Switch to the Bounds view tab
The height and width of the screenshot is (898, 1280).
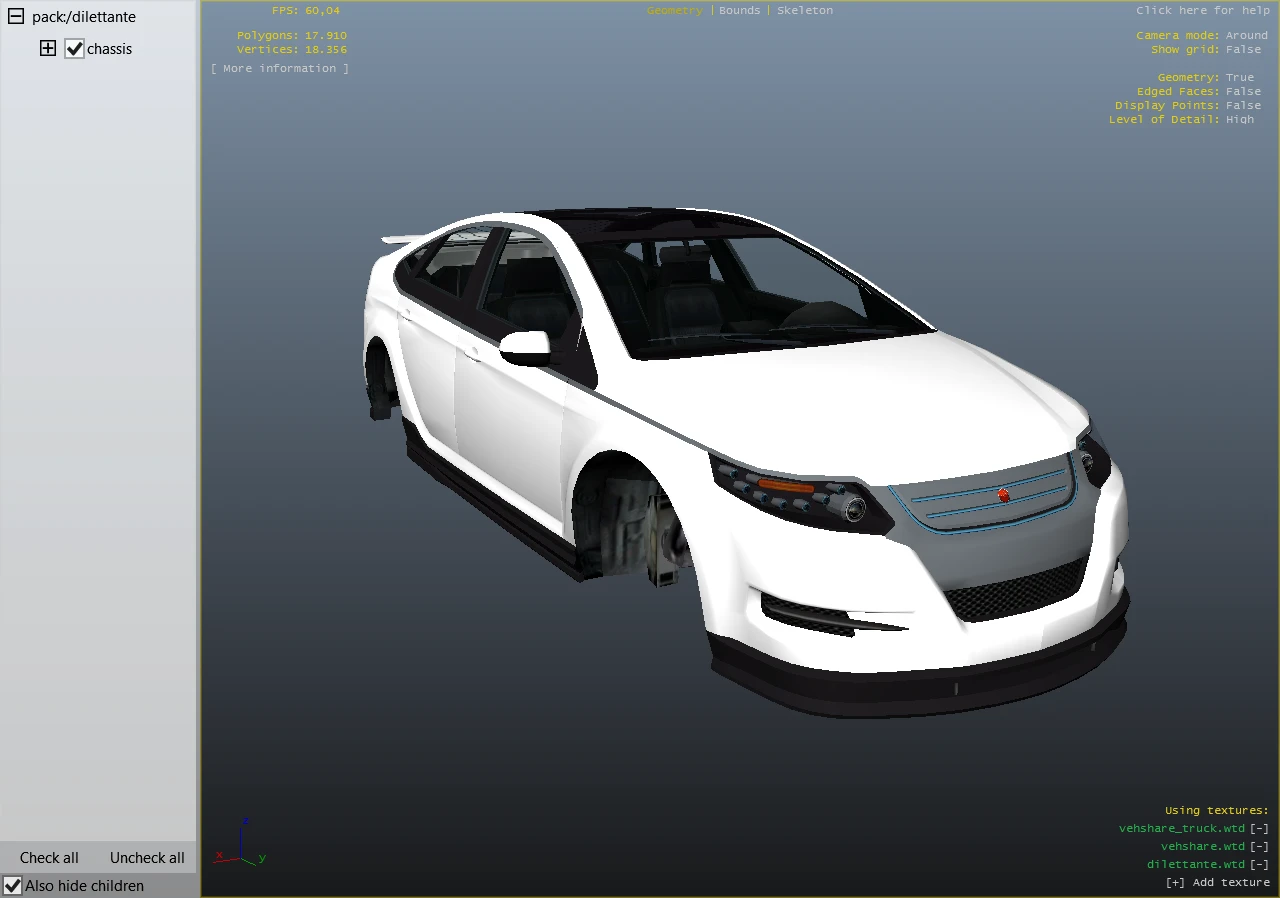click(x=739, y=10)
